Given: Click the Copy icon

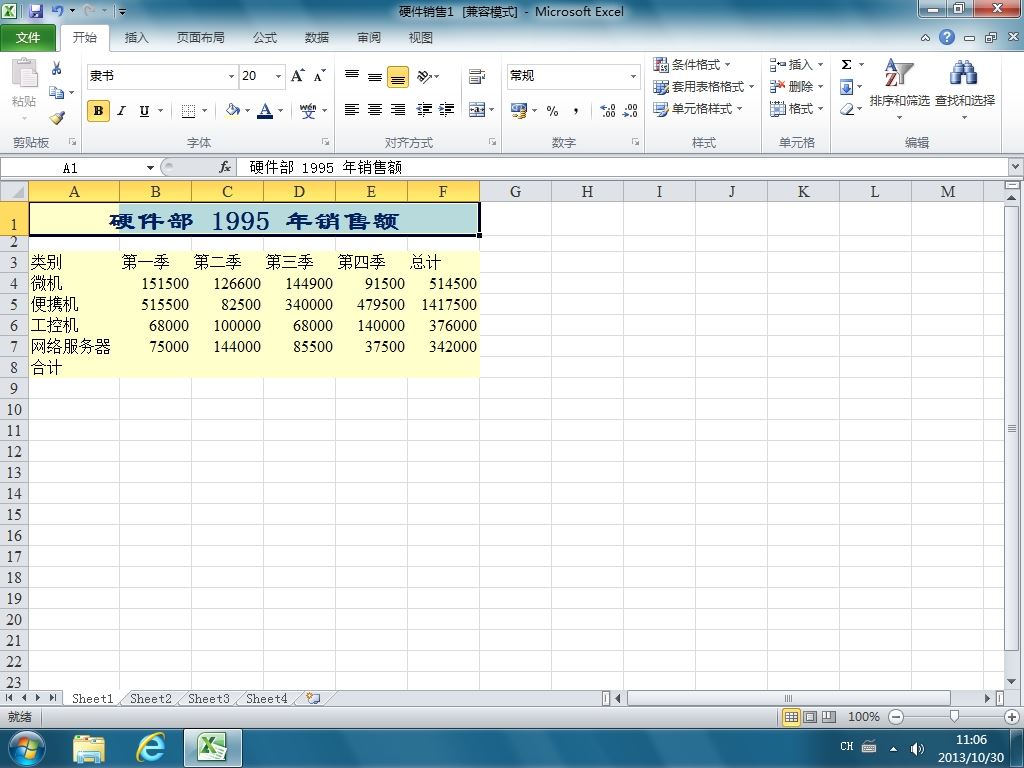Looking at the screenshot, I should [57, 93].
